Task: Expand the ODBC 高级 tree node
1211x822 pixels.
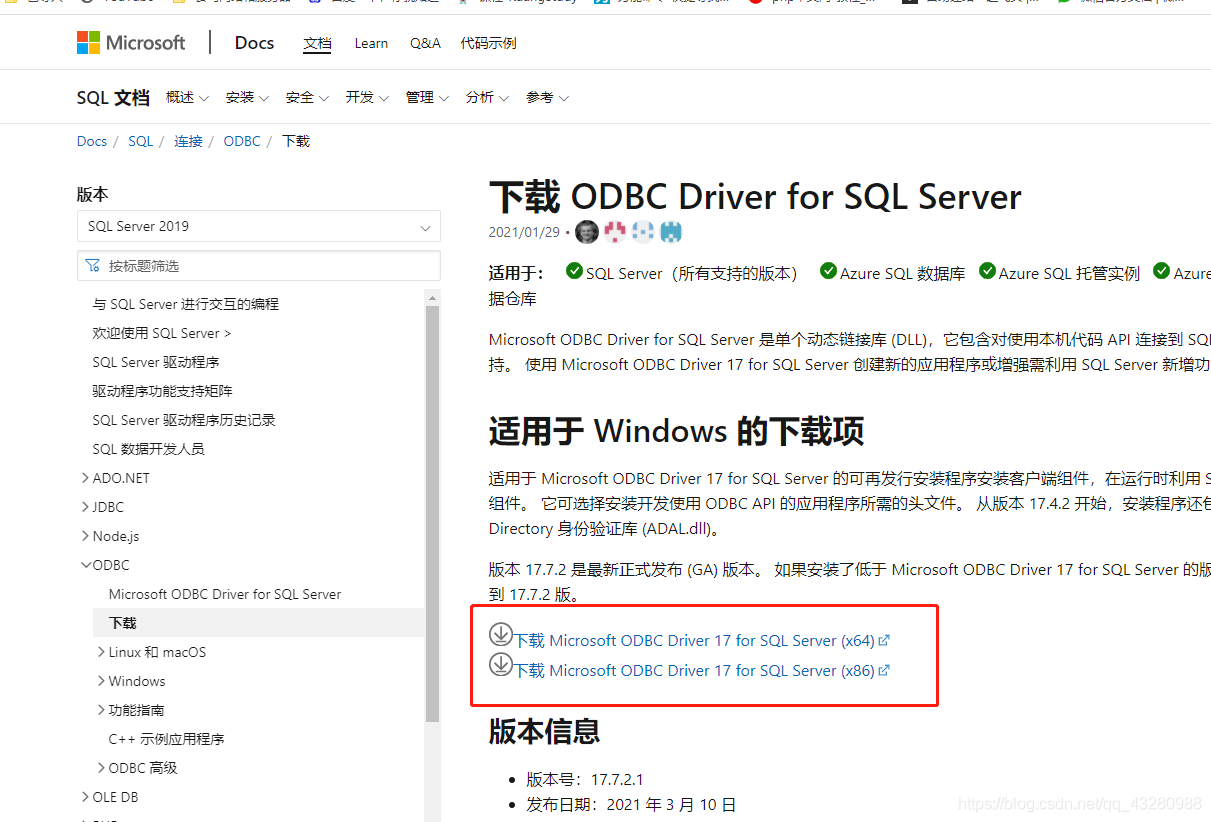Action: 101,768
